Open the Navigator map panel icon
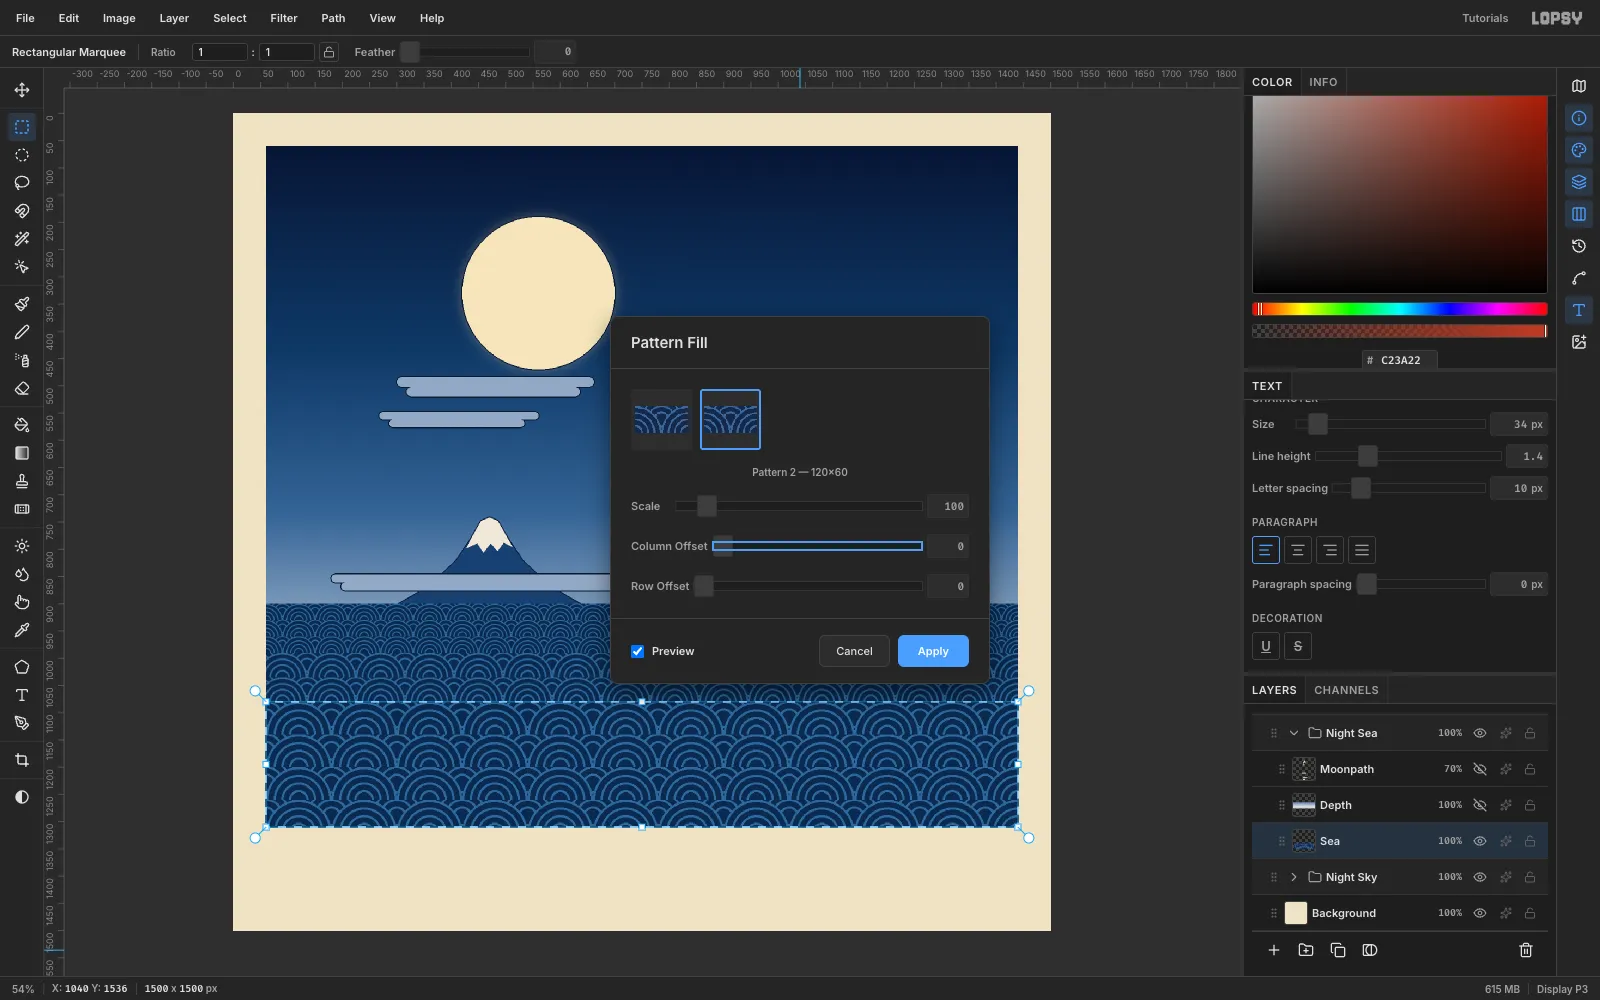 coord(1579,86)
